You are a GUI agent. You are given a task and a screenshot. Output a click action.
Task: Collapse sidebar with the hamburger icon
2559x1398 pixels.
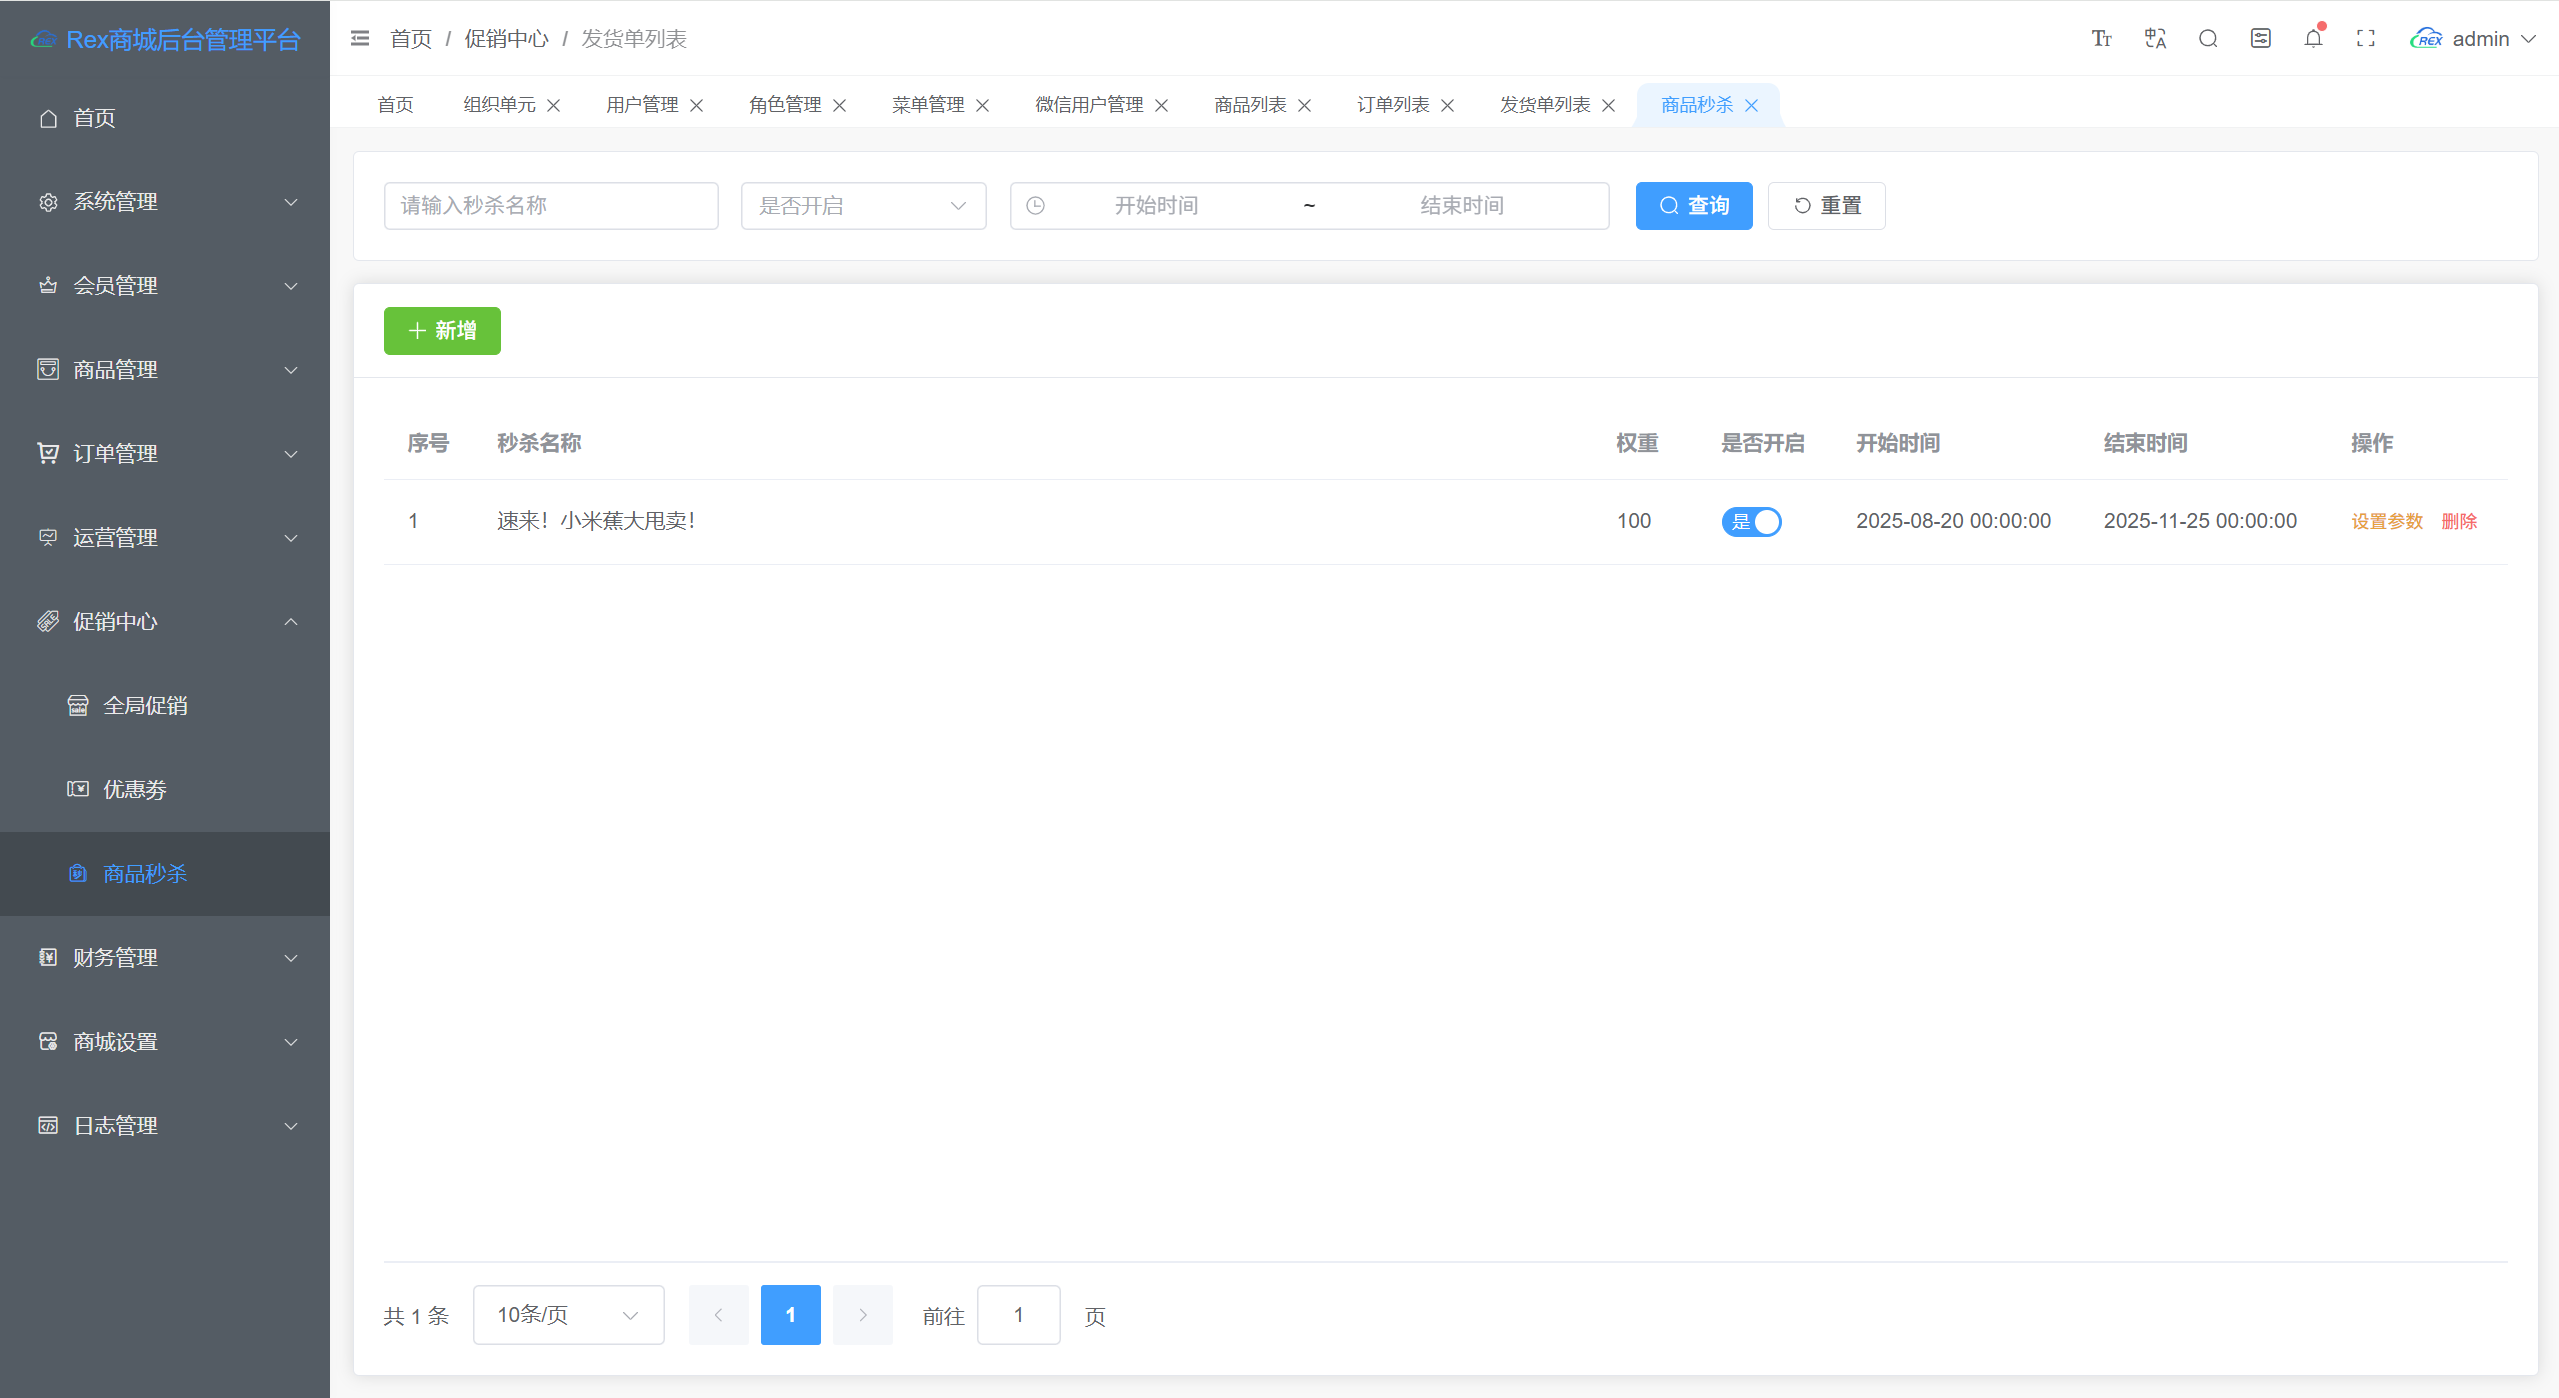click(360, 38)
